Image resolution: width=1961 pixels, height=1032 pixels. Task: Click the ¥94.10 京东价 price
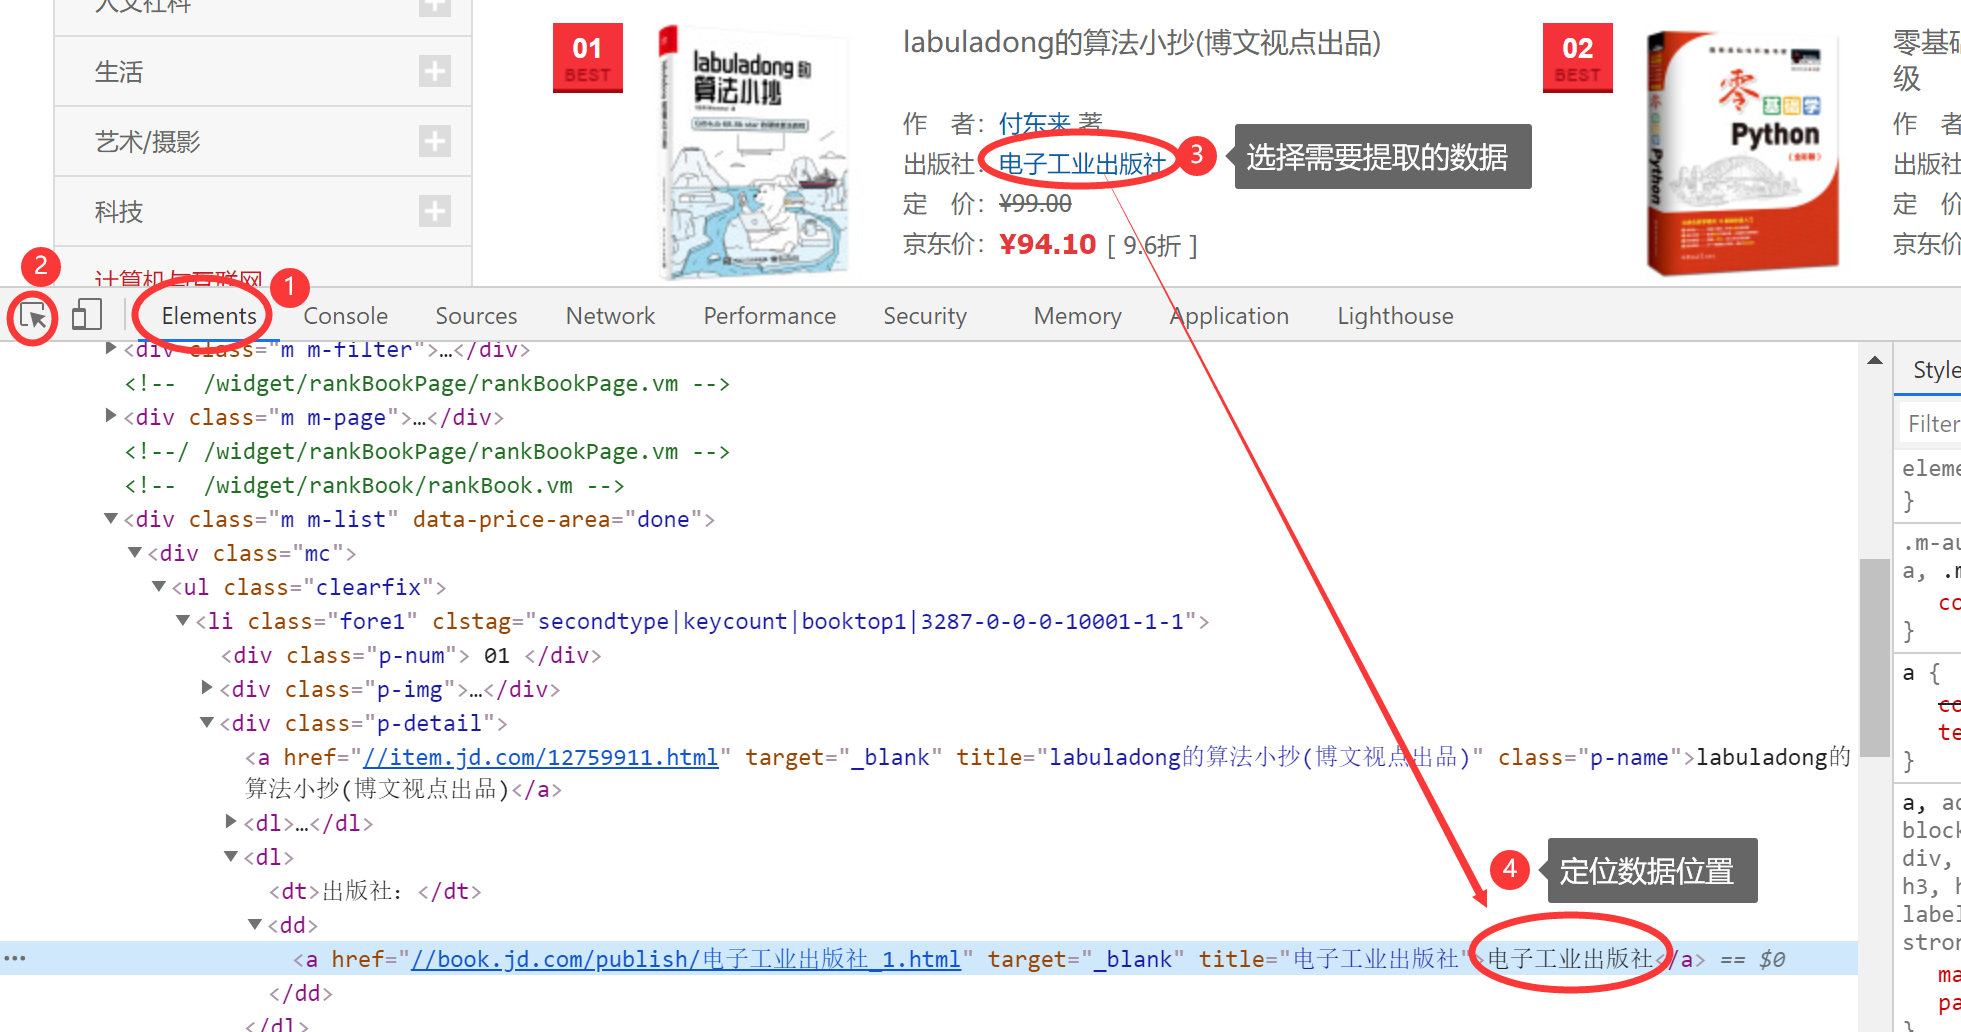1047,244
